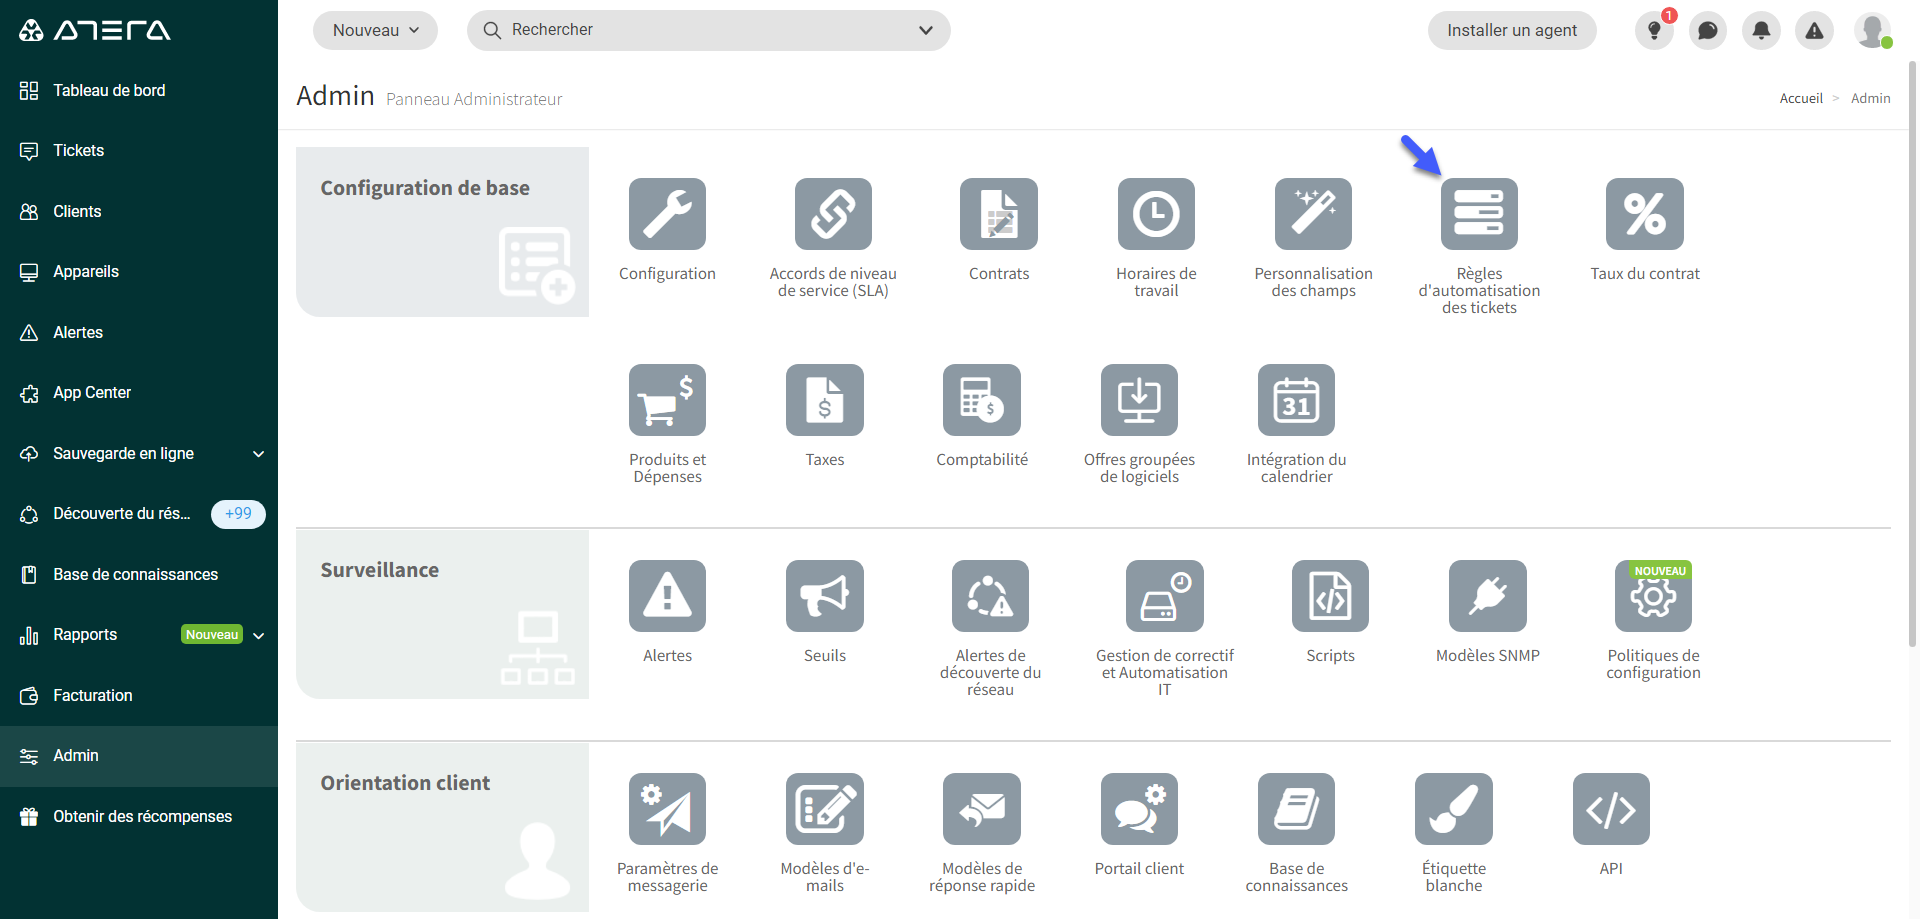Open Modèles d'e-mails icon
Image resolution: width=1920 pixels, height=919 pixels.
825,809
